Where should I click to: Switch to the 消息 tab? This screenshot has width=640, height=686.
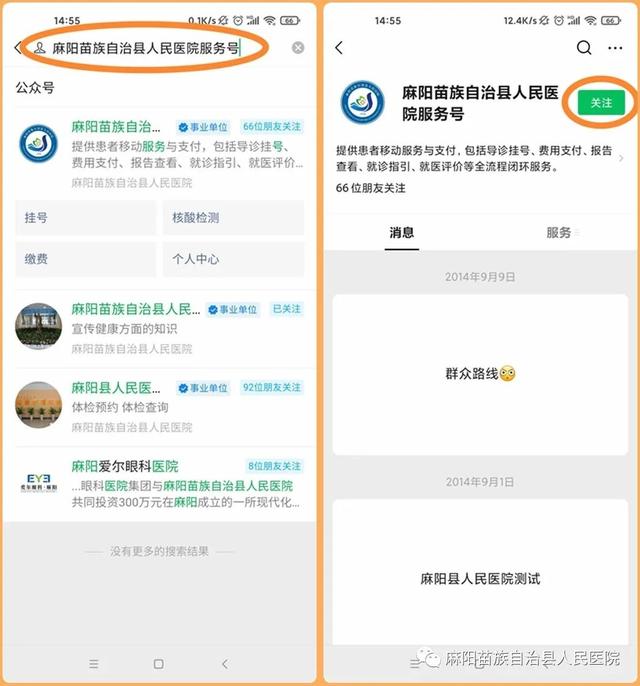(x=402, y=233)
